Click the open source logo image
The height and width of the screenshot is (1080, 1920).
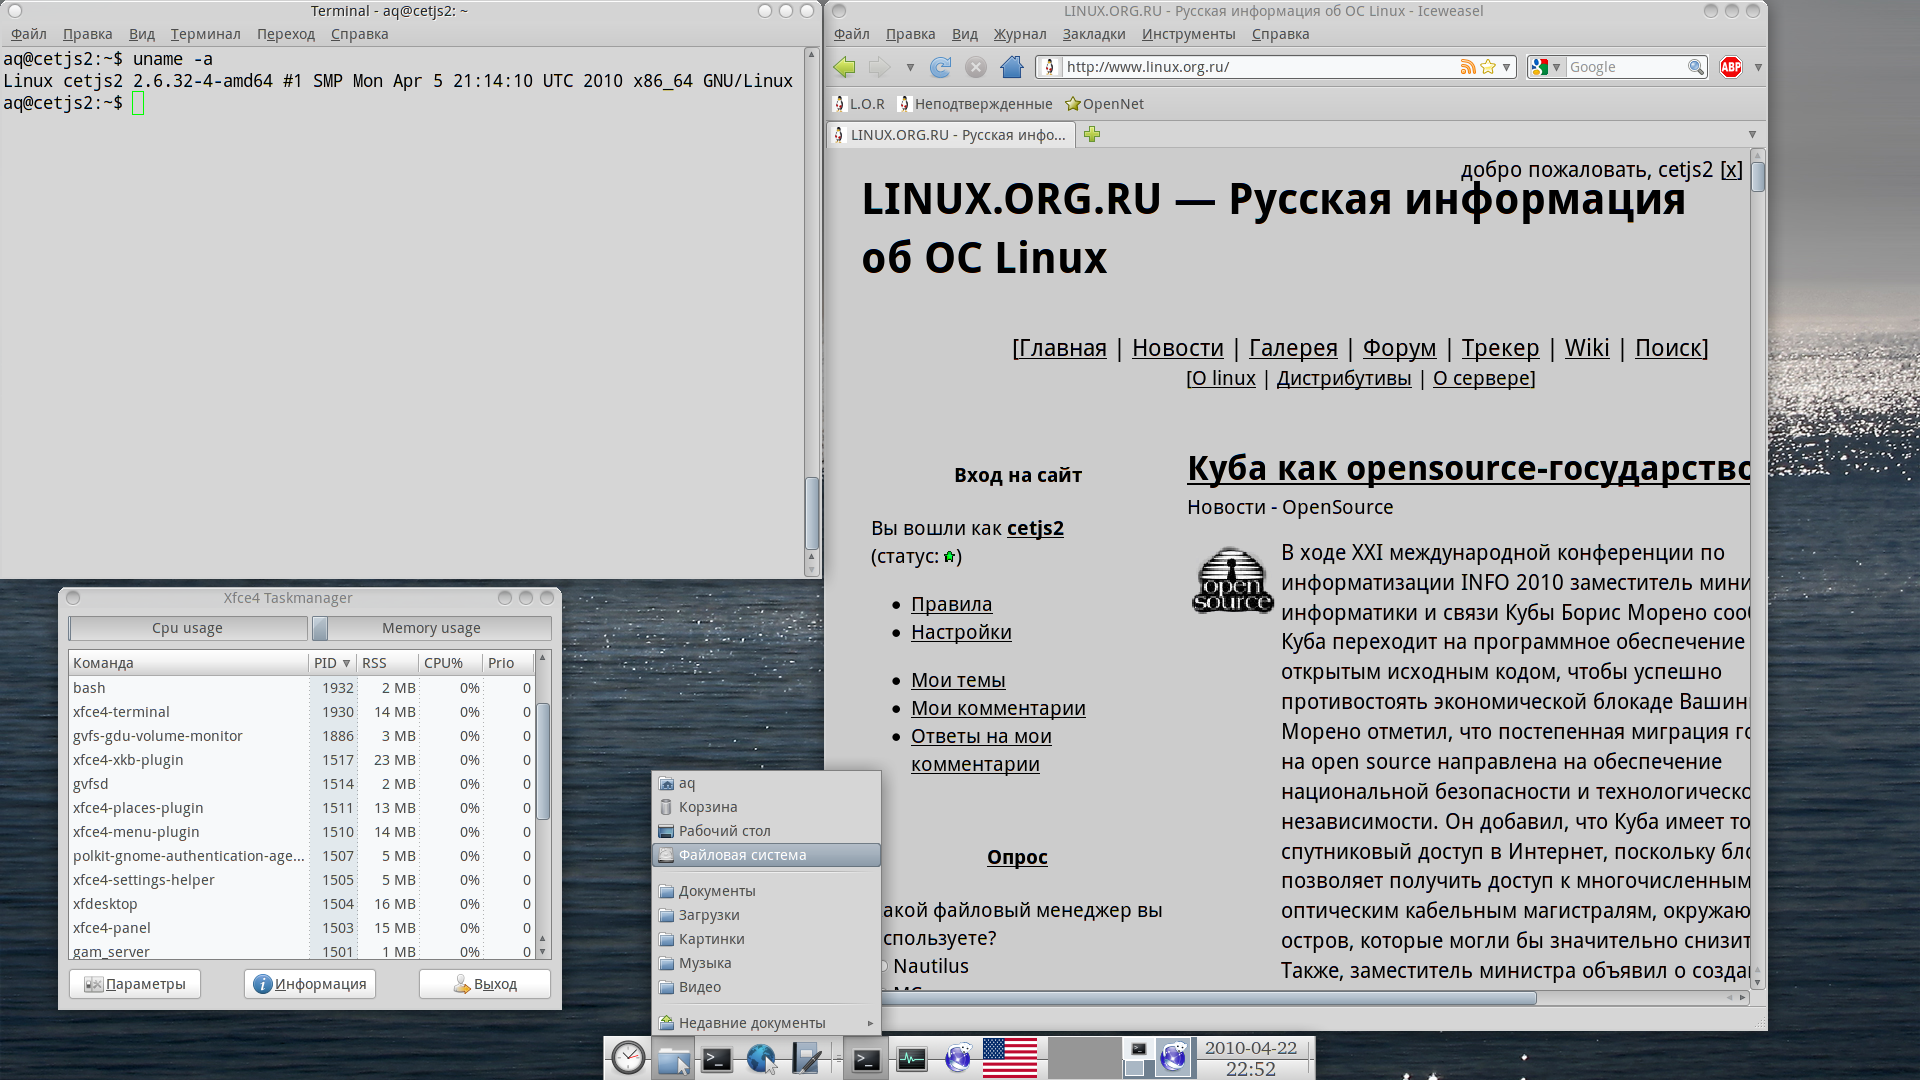coord(1232,580)
